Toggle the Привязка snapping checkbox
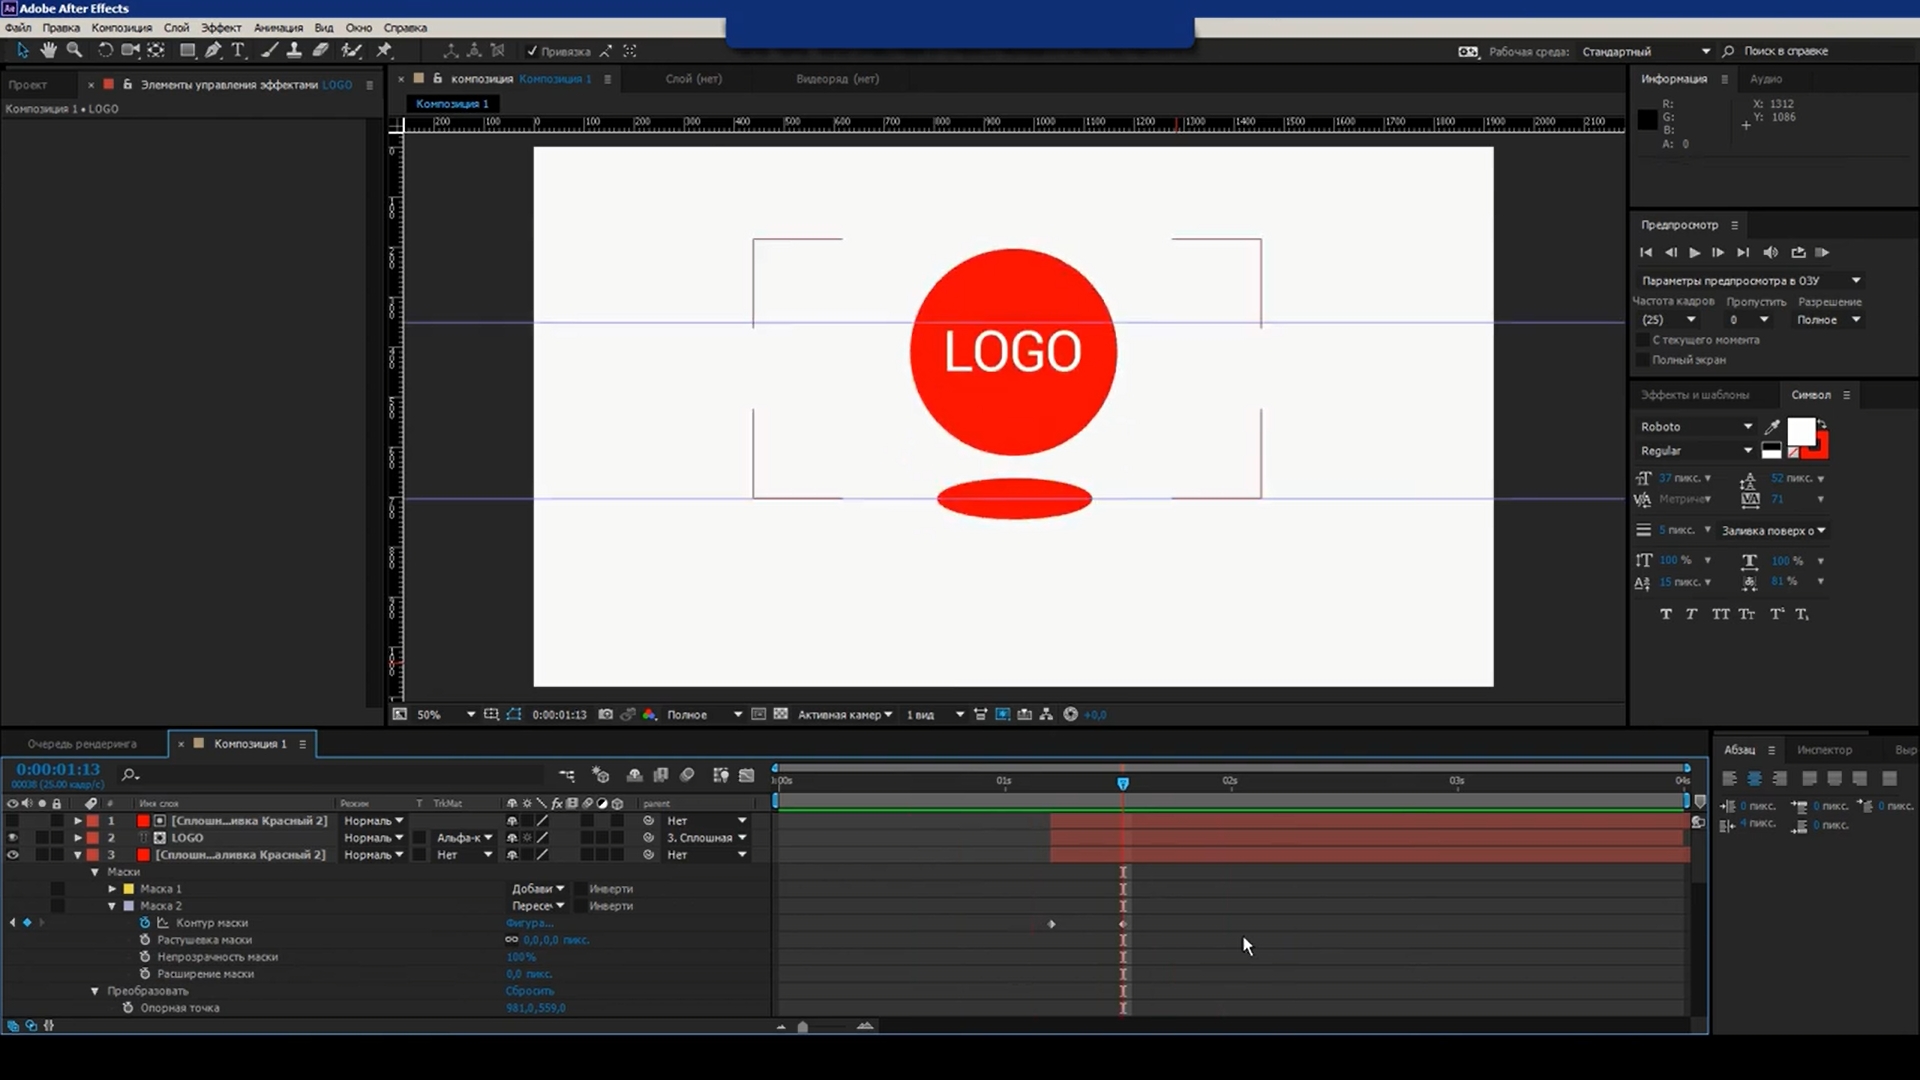The width and height of the screenshot is (1920, 1080). pos(532,51)
